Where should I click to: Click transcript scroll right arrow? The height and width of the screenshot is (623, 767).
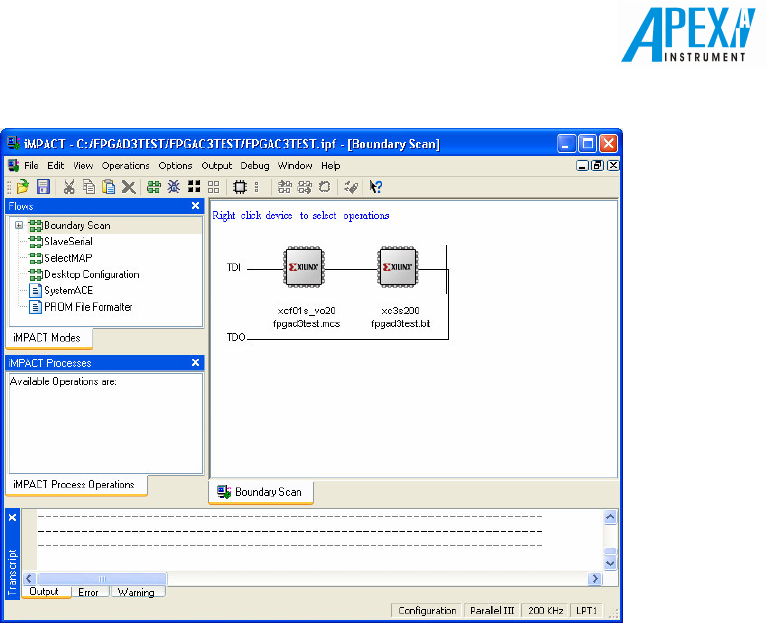[x=595, y=578]
